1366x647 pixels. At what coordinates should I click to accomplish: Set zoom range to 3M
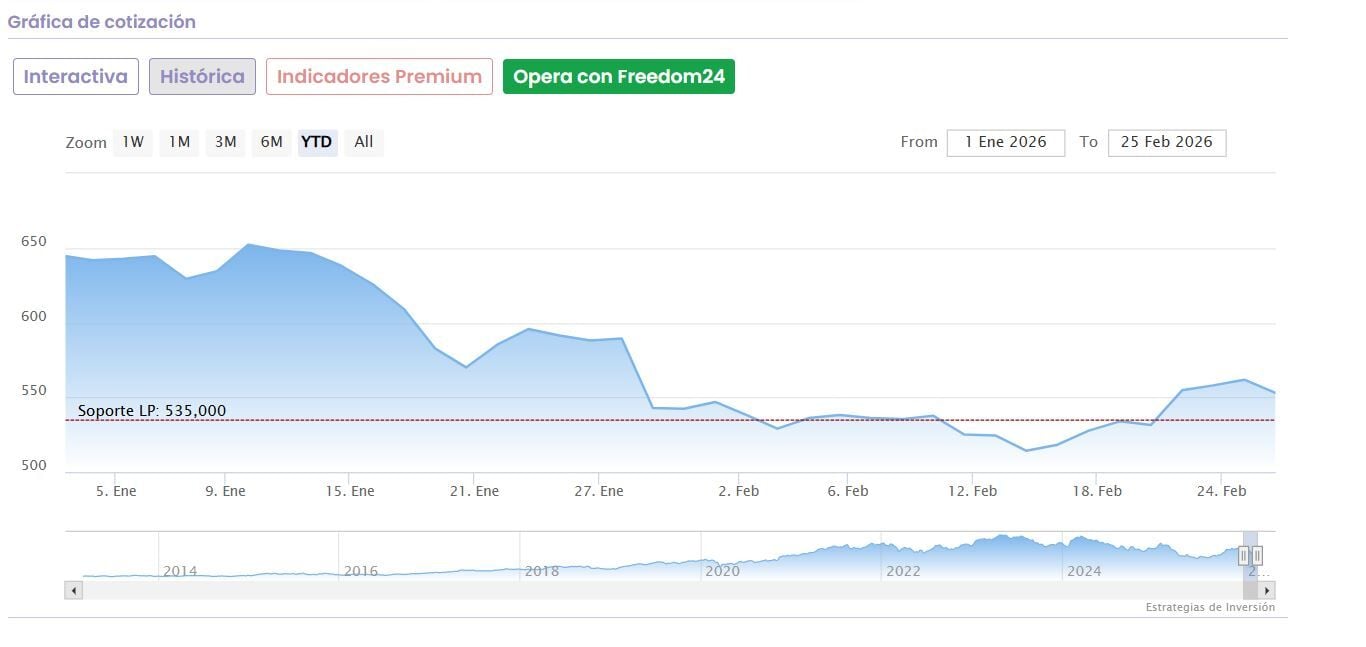click(x=226, y=142)
